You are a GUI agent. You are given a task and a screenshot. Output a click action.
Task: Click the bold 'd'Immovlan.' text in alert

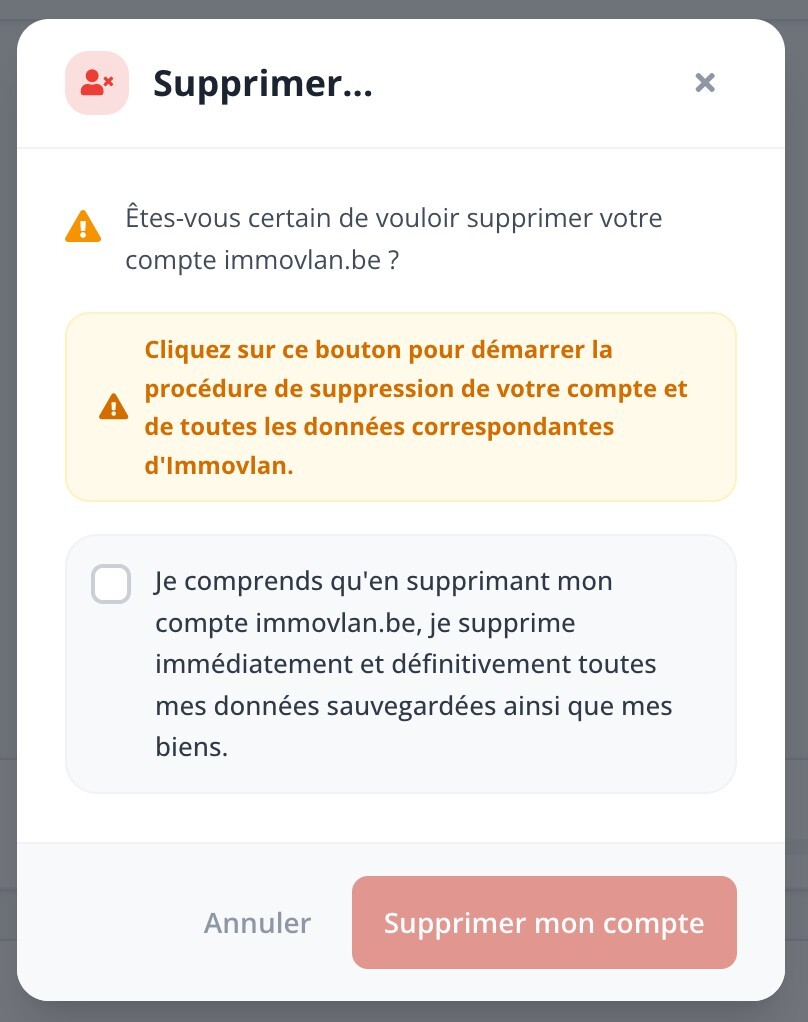click(x=219, y=465)
